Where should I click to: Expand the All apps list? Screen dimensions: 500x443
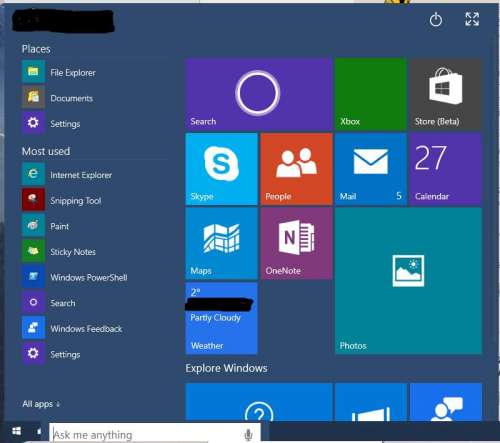coord(41,404)
